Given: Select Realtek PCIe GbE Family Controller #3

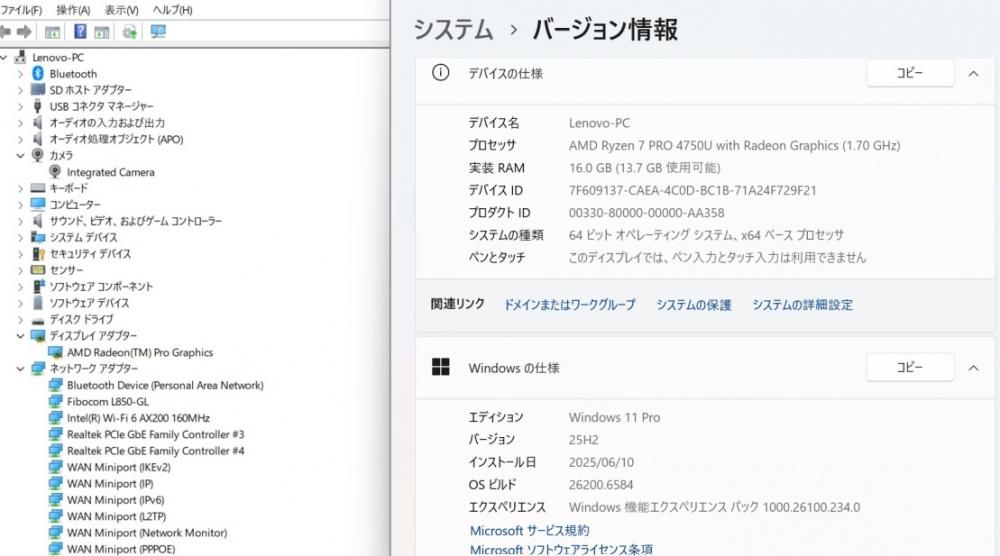Looking at the screenshot, I should [x=156, y=434].
